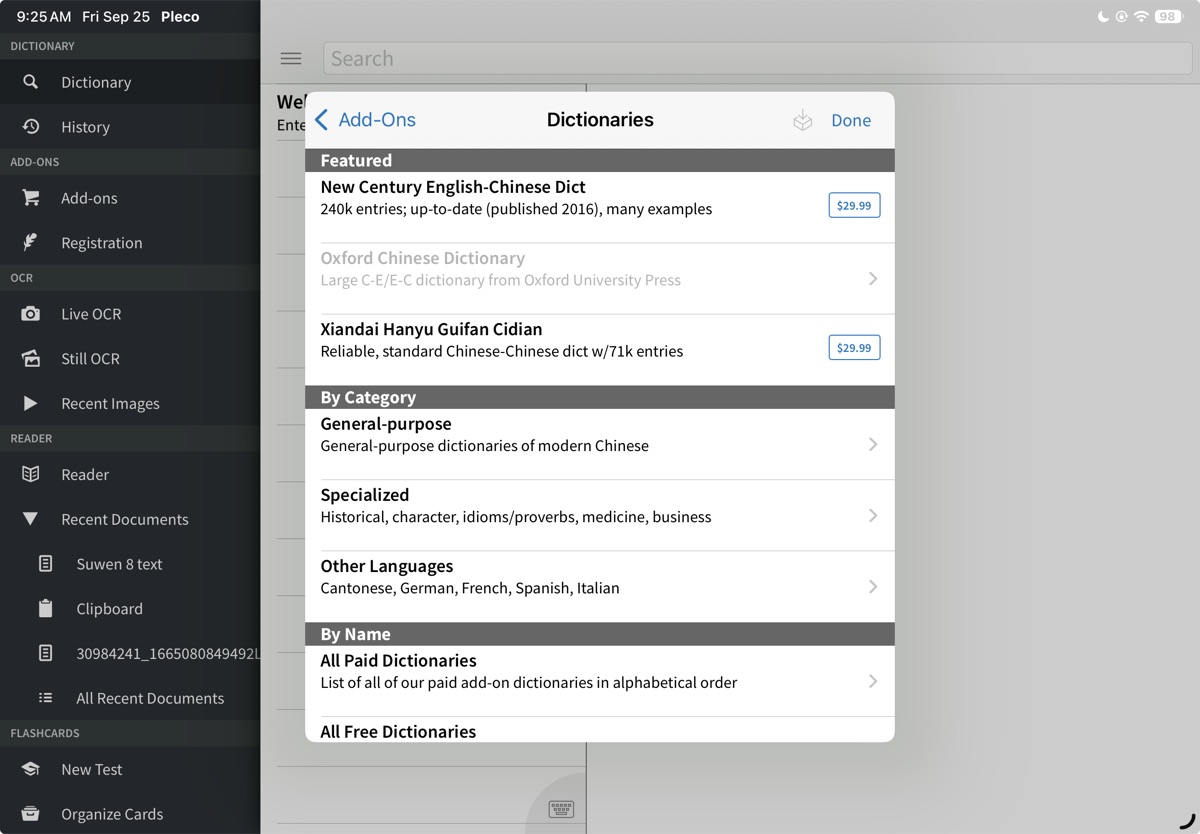This screenshot has width=1200, height=834.
Task: Collapse the Recent Documents triangle
Action: [31, 519]
